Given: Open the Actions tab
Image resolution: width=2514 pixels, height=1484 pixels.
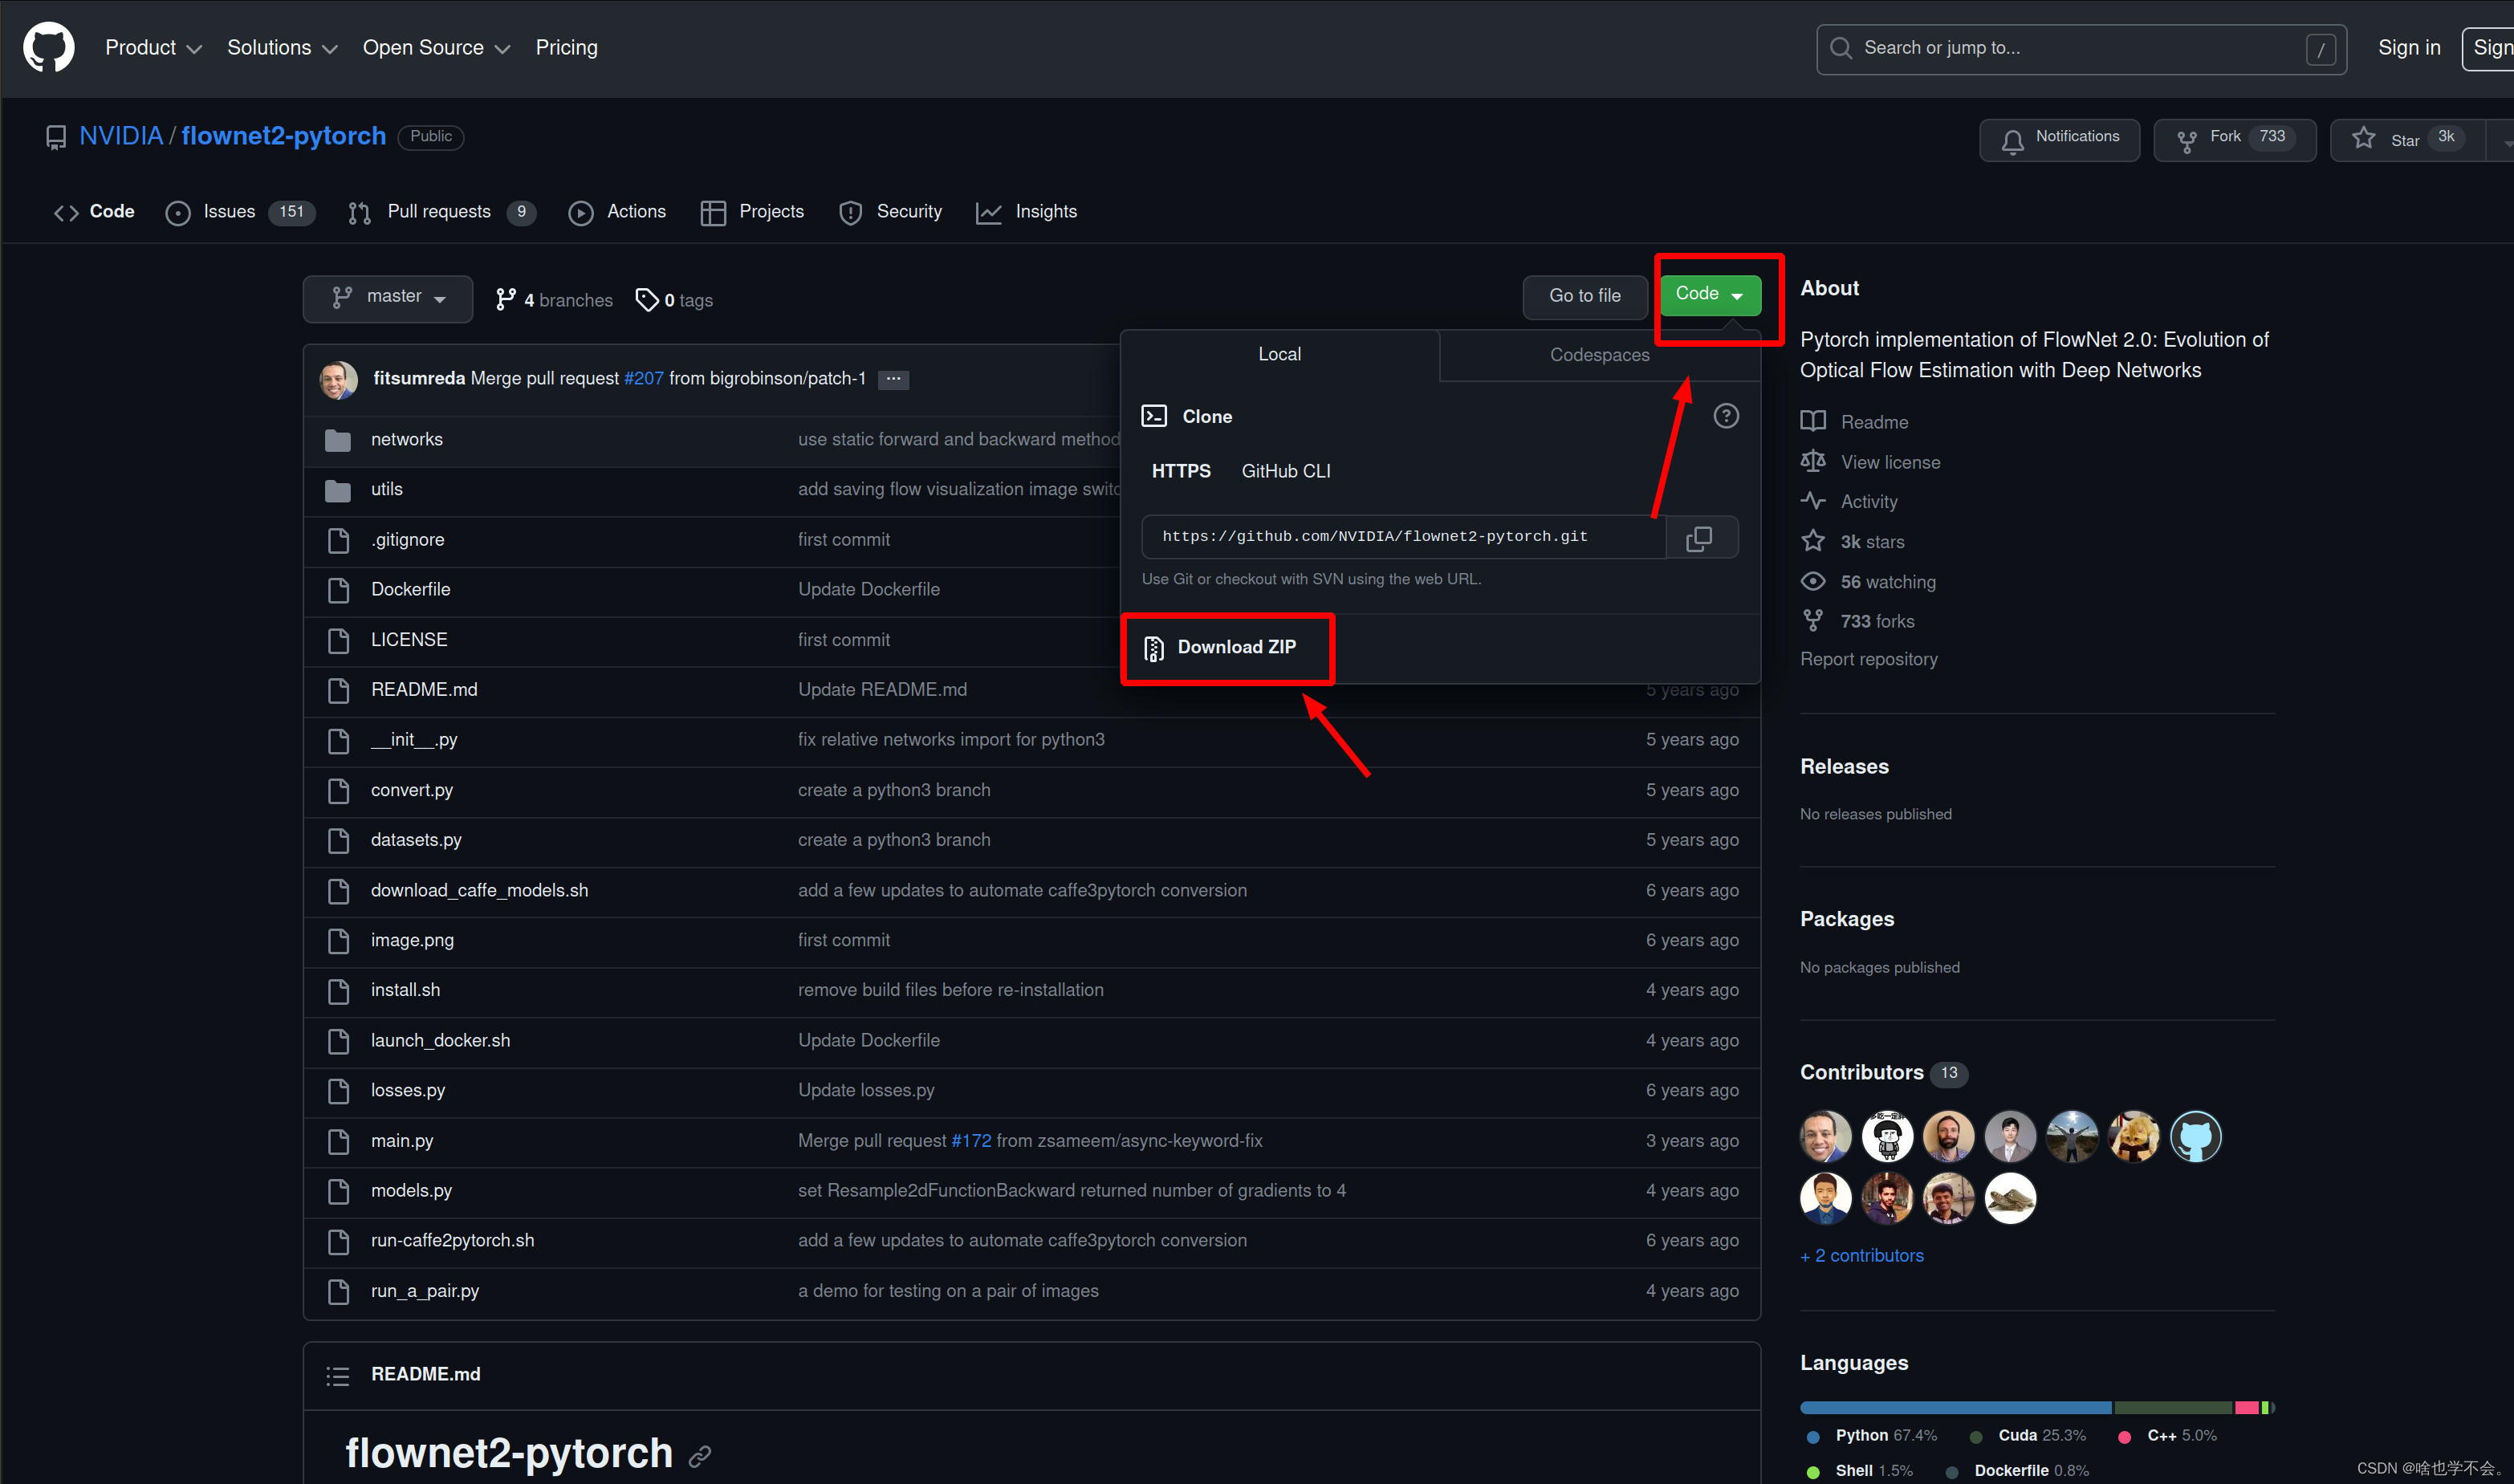Looking at the screenshot, I should [617, 212].
